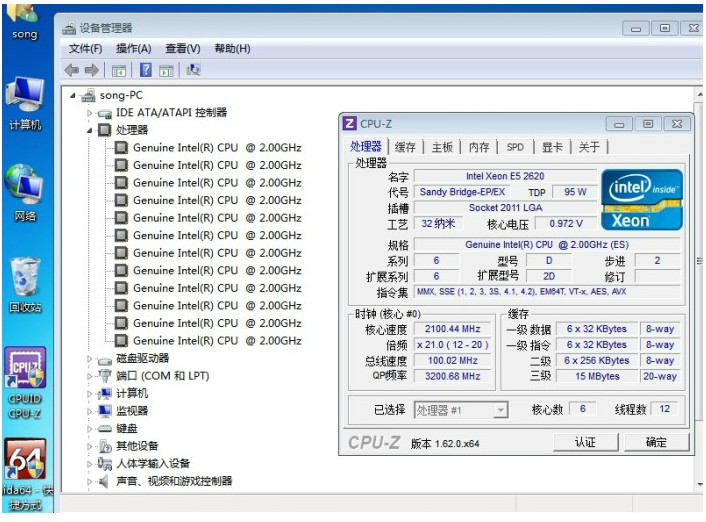Click the properties pane toolbar icon

coord(166,71)
